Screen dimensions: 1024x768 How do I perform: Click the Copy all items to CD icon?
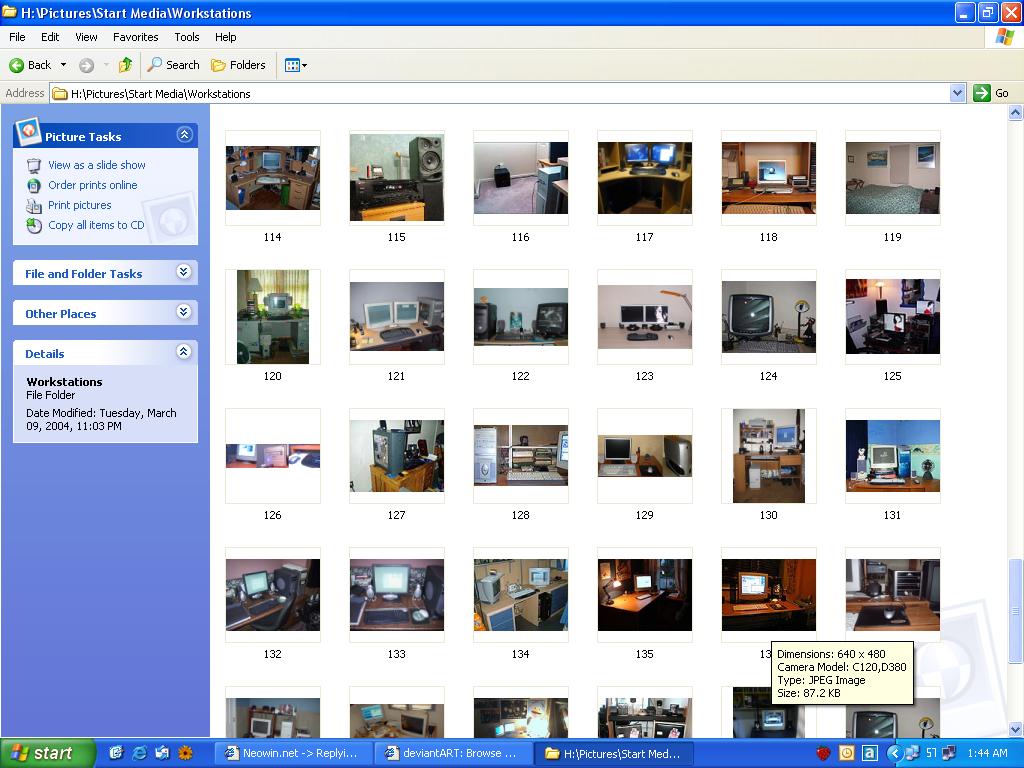pos(34,225)
